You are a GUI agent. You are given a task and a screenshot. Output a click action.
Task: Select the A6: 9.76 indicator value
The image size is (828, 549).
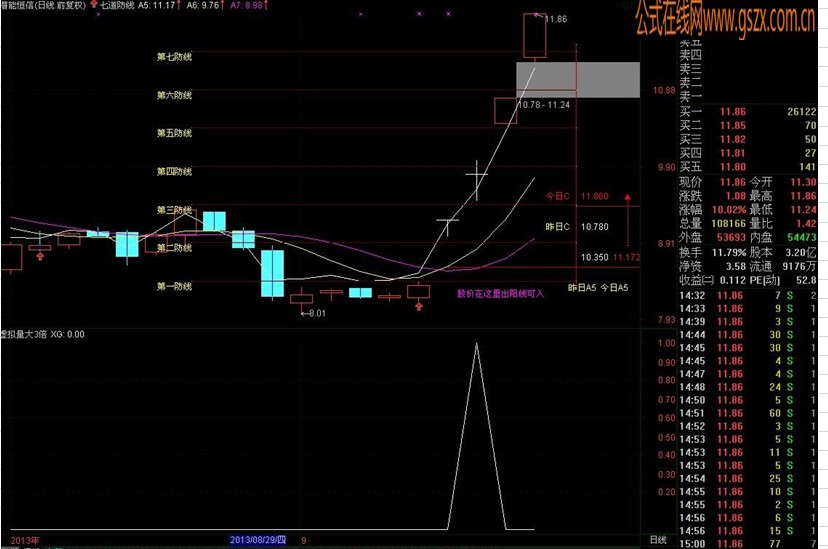click(202, 5)
